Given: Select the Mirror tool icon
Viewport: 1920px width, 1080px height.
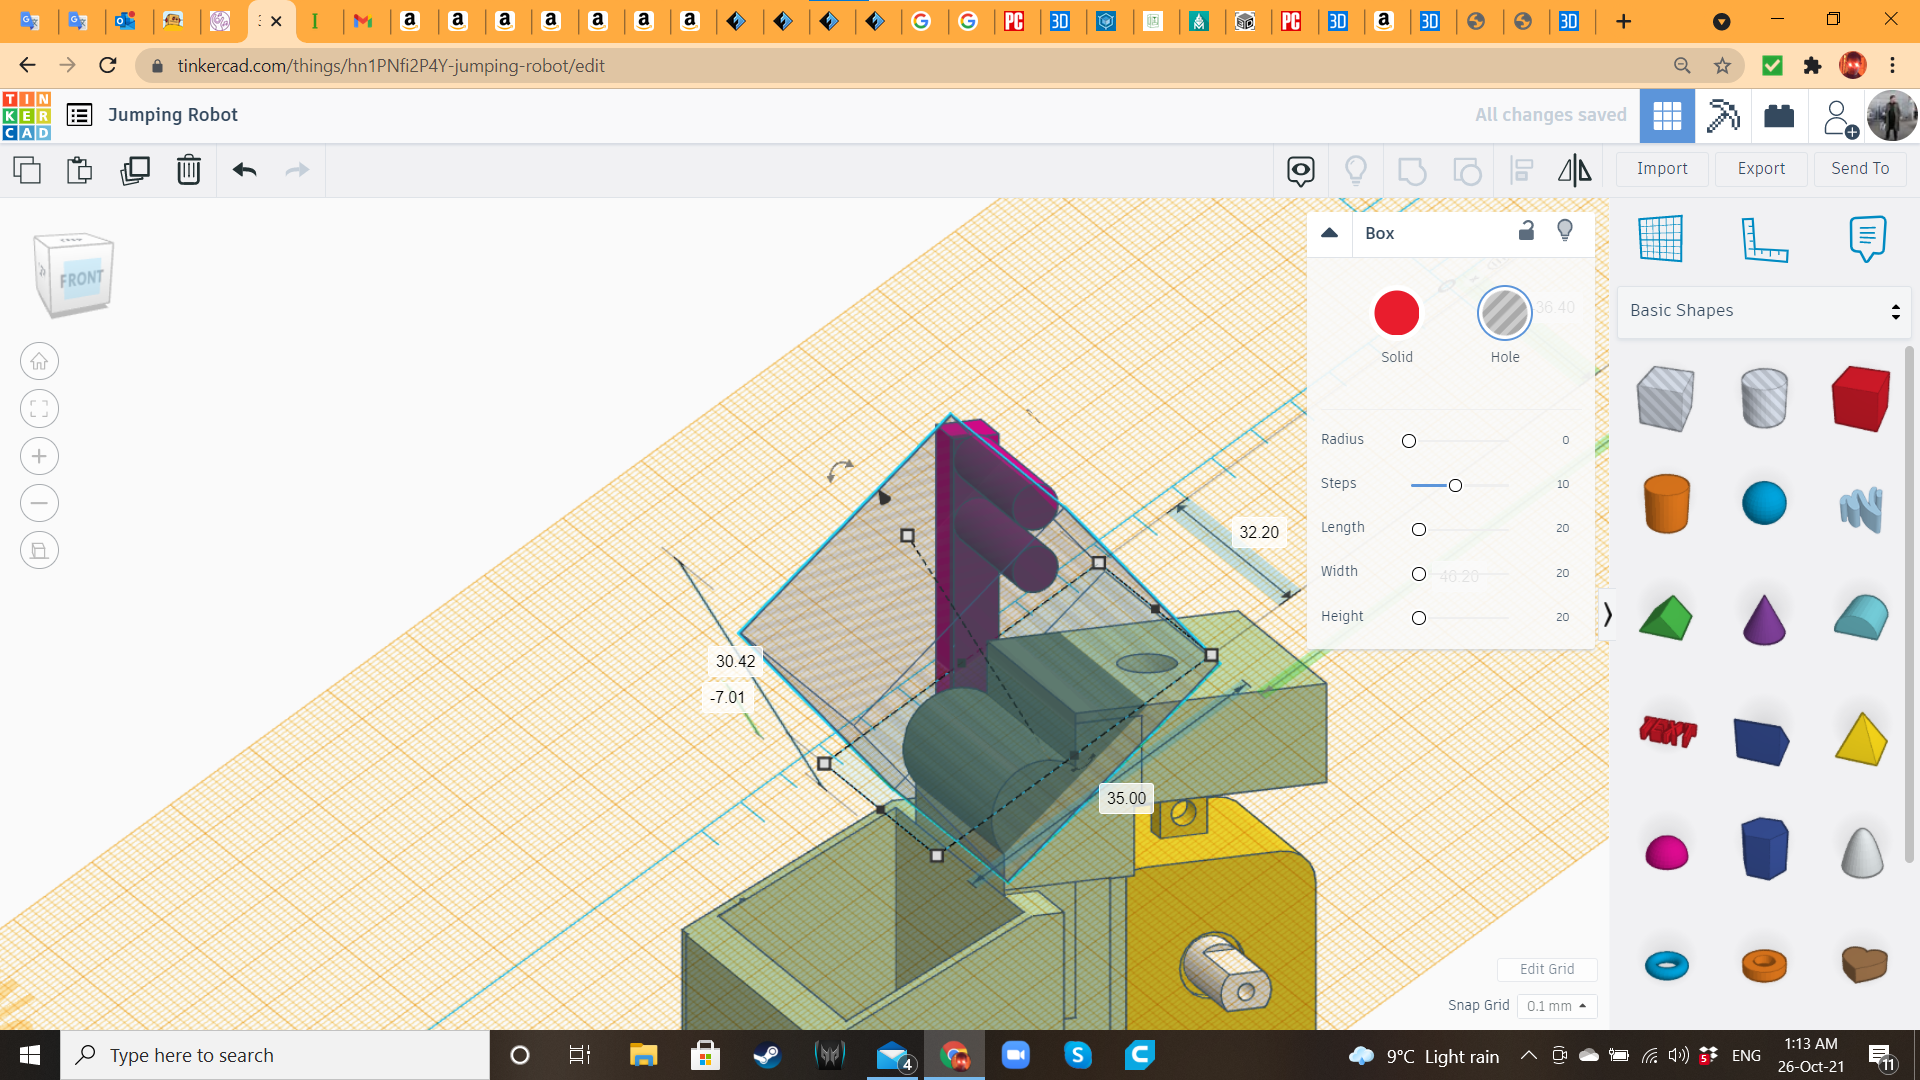Looking at the screenshot, I should (x=1574, y=170).
